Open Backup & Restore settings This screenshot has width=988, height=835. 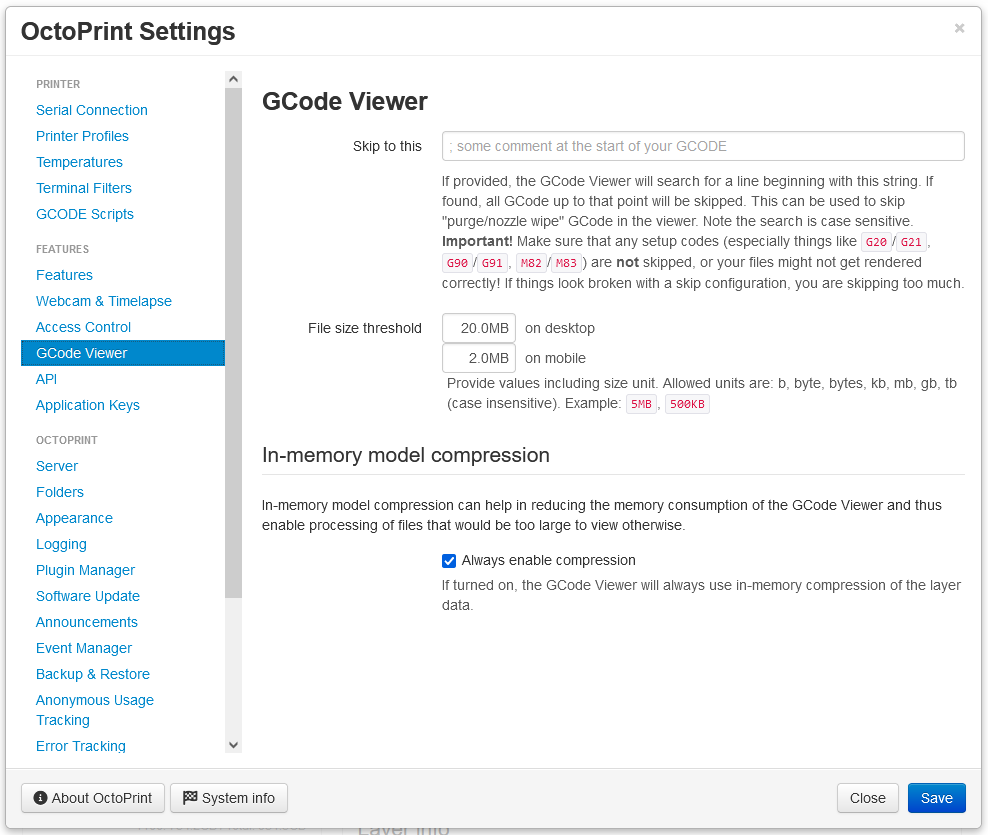(92, 674)
